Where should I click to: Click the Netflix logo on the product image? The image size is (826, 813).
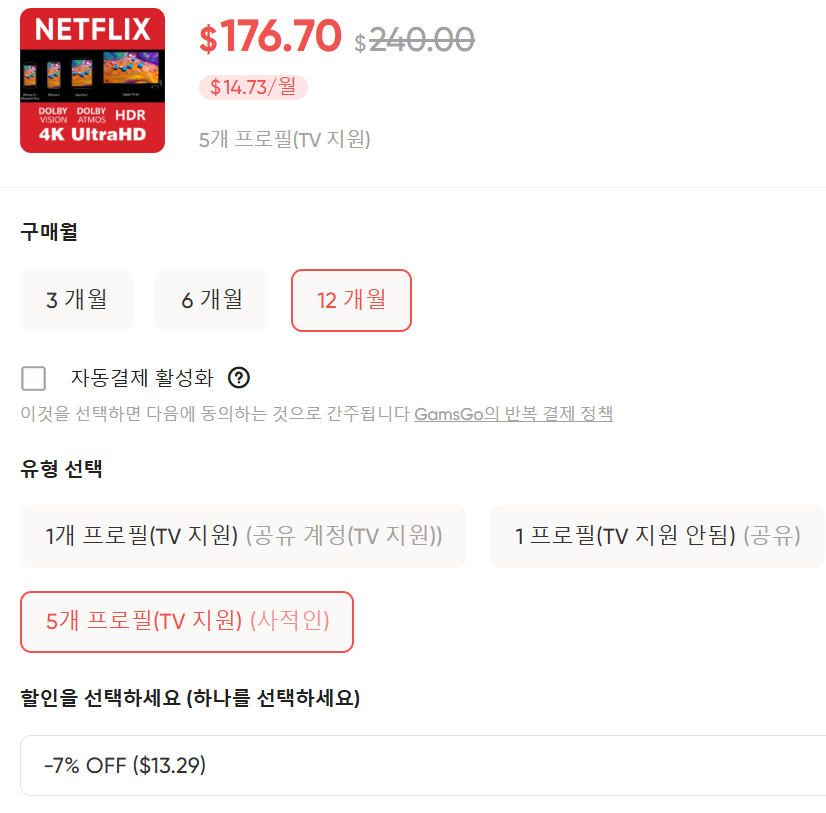tap(92, 27)
